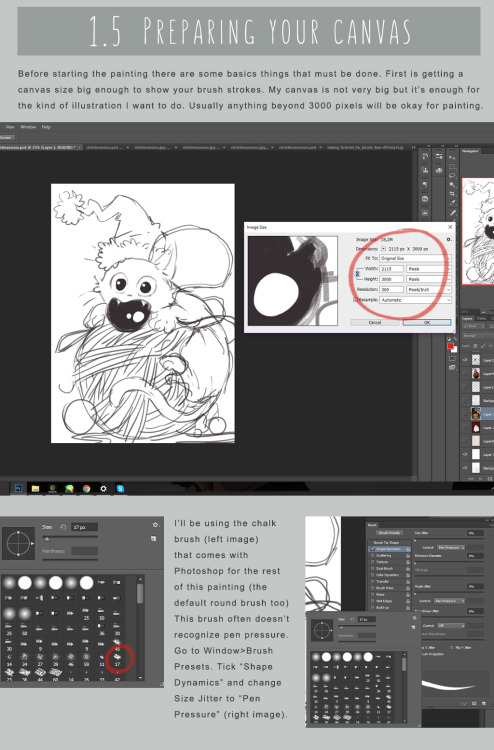Open Photoshop from the Windows taskbar
Screen dimensions: 494x750
point(18,488)
